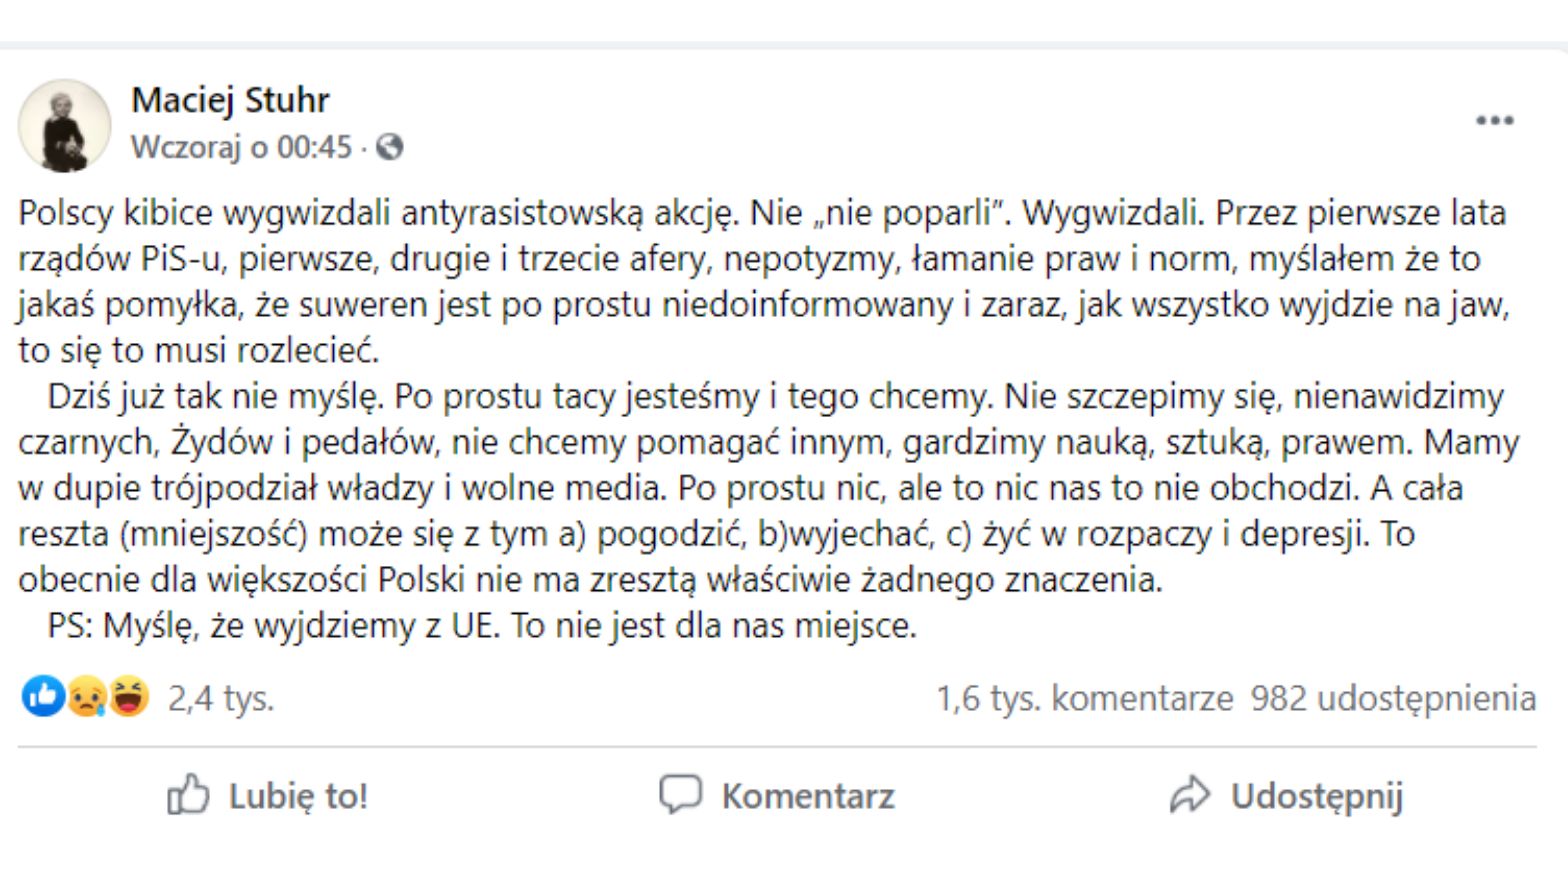Click the PS line about leaving the UE
The image size is (1568, 882).
coord(482,626)
